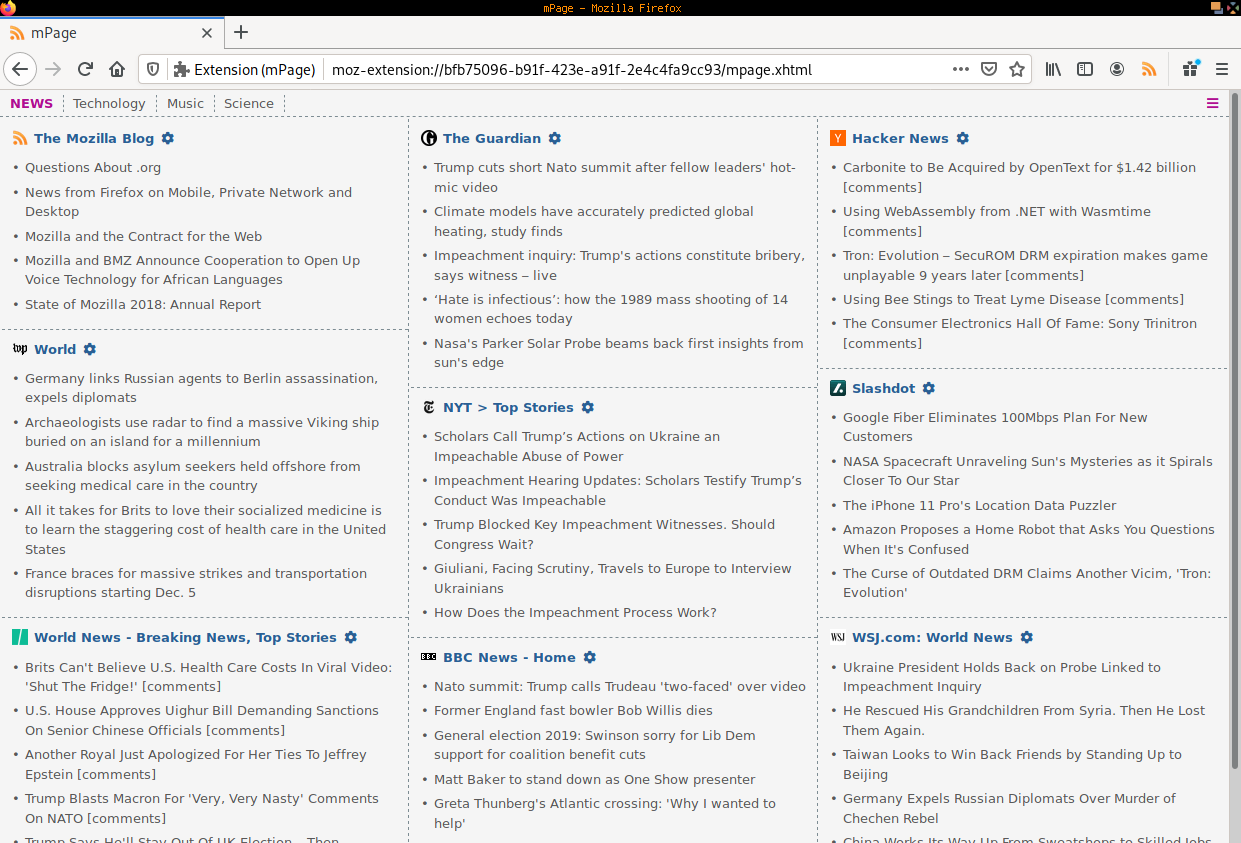Open settings gear for WSJ.com: World News widget
1241x843 pixels.
click(1027, 637)
